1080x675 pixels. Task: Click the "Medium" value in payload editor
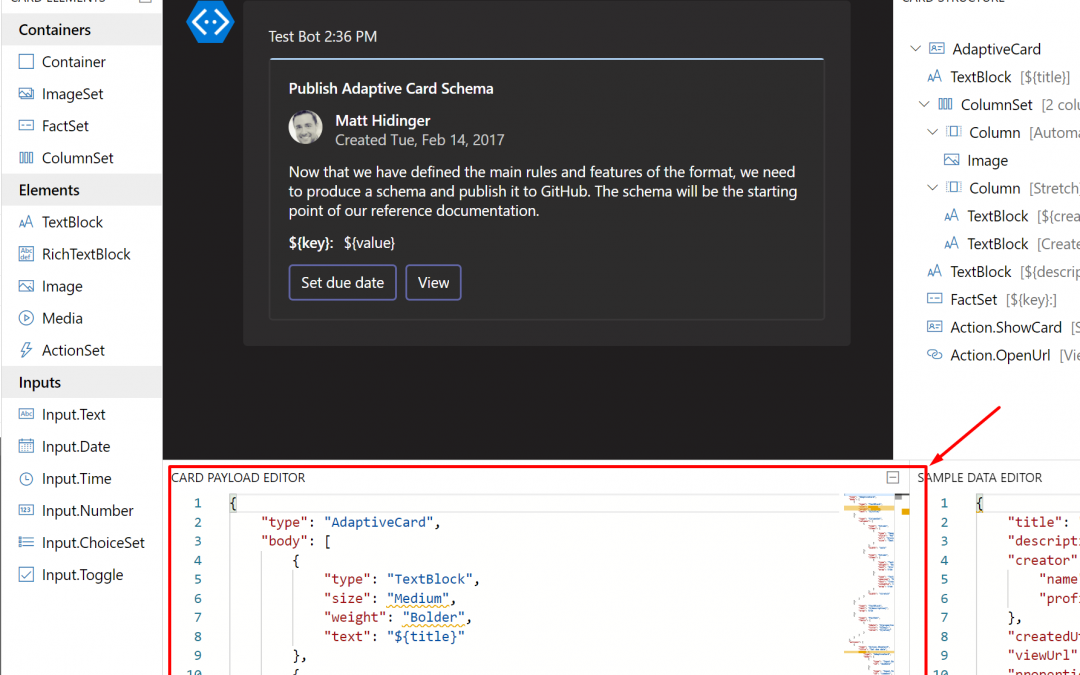(x=417, y=599)
